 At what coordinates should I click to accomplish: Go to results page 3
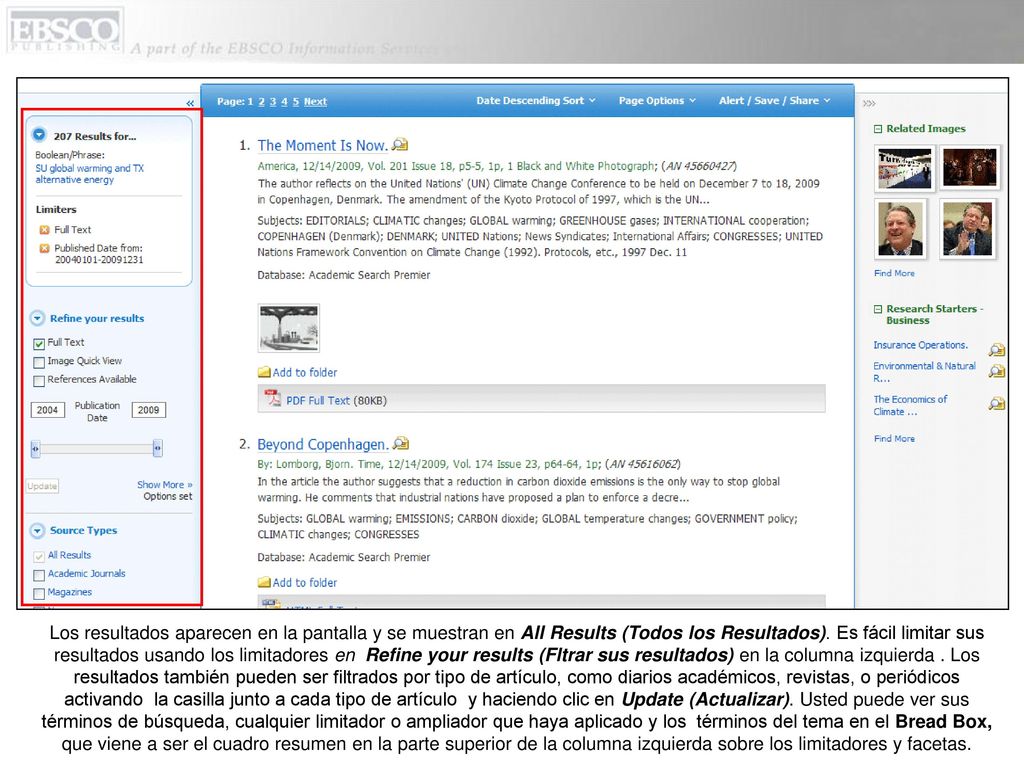pyautogui.click(x=273, y=102)
